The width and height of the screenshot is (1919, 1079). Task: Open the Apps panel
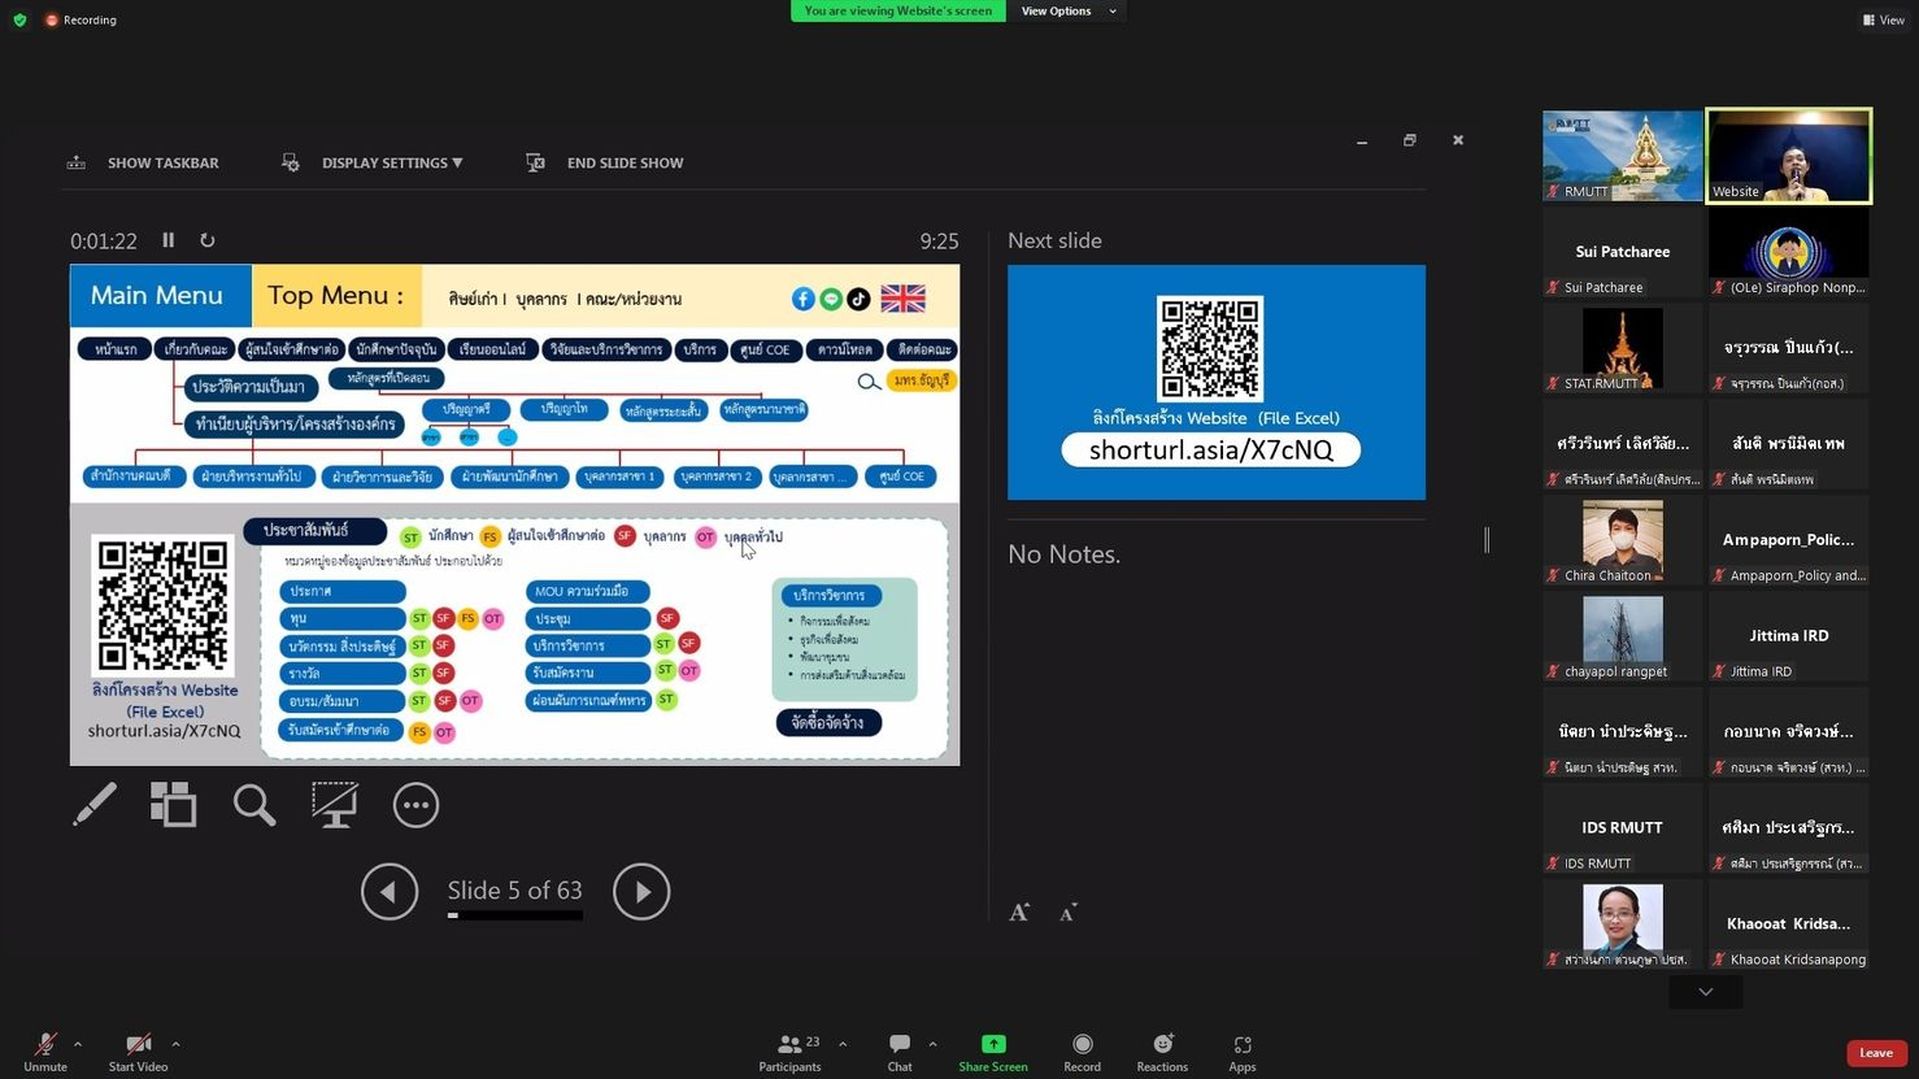[x=1242, y=1053]
